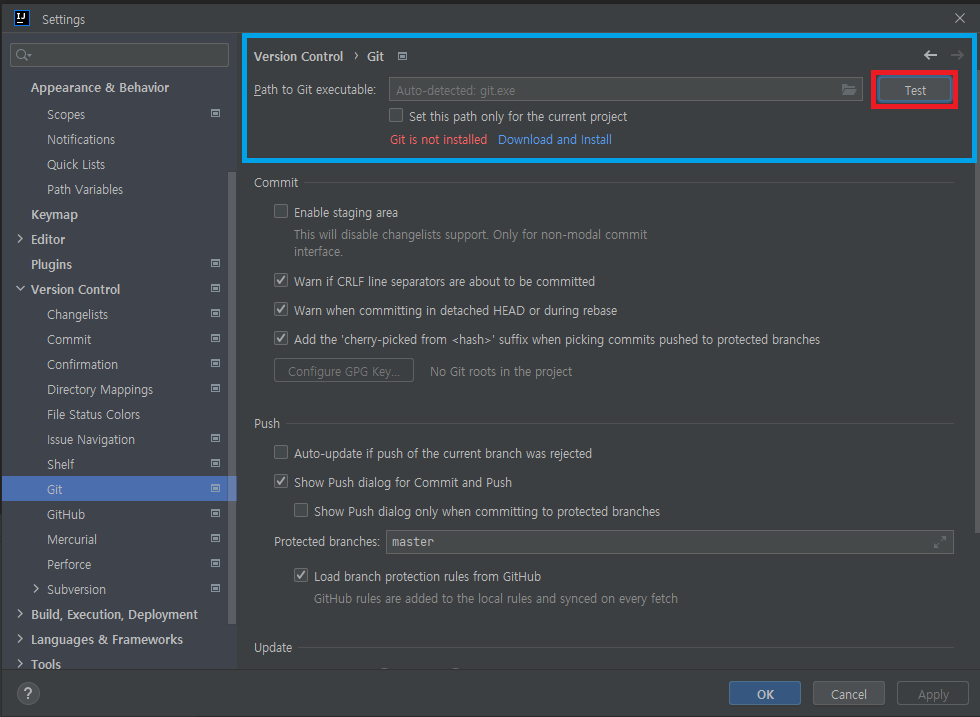This screenshot has width=980, height=717.
Task: Expand Languages & Frameworks section
Action: coord(20,639)
